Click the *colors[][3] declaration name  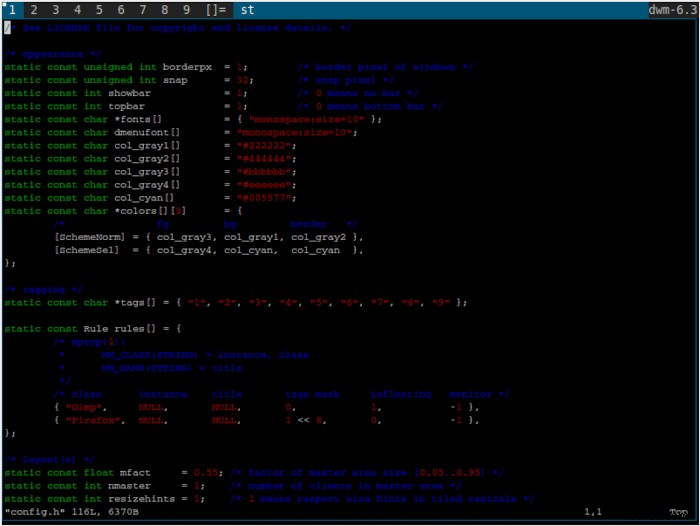150,211
